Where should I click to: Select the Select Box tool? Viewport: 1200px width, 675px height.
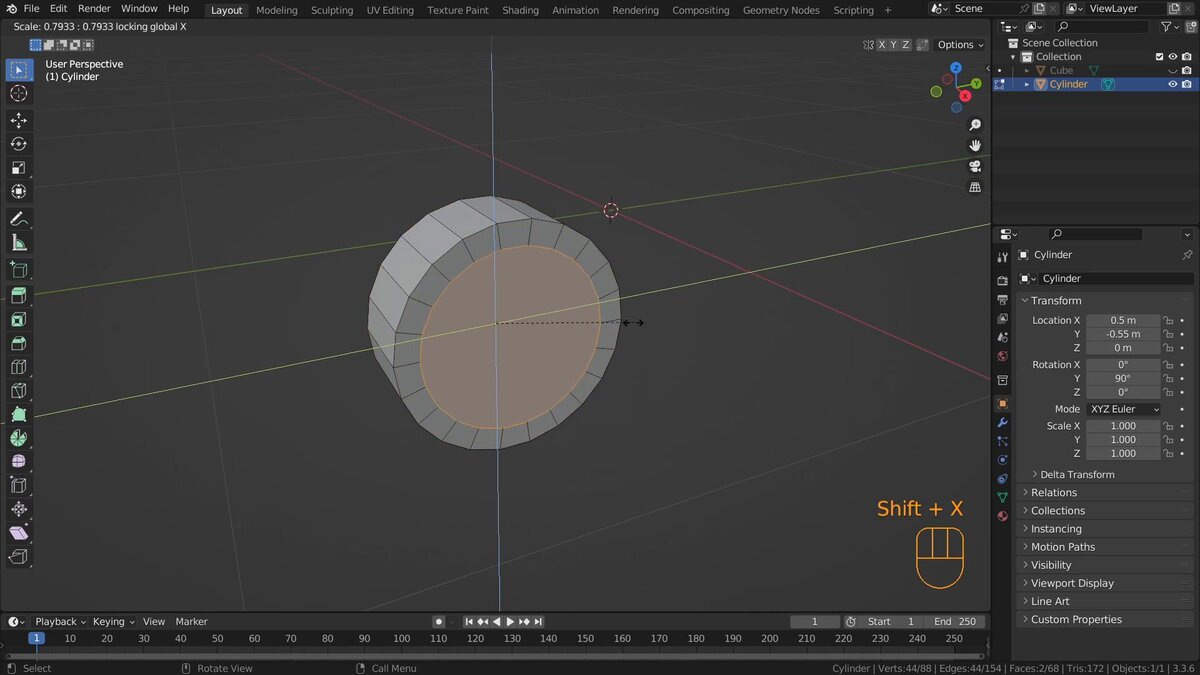(x=19, y=70)
